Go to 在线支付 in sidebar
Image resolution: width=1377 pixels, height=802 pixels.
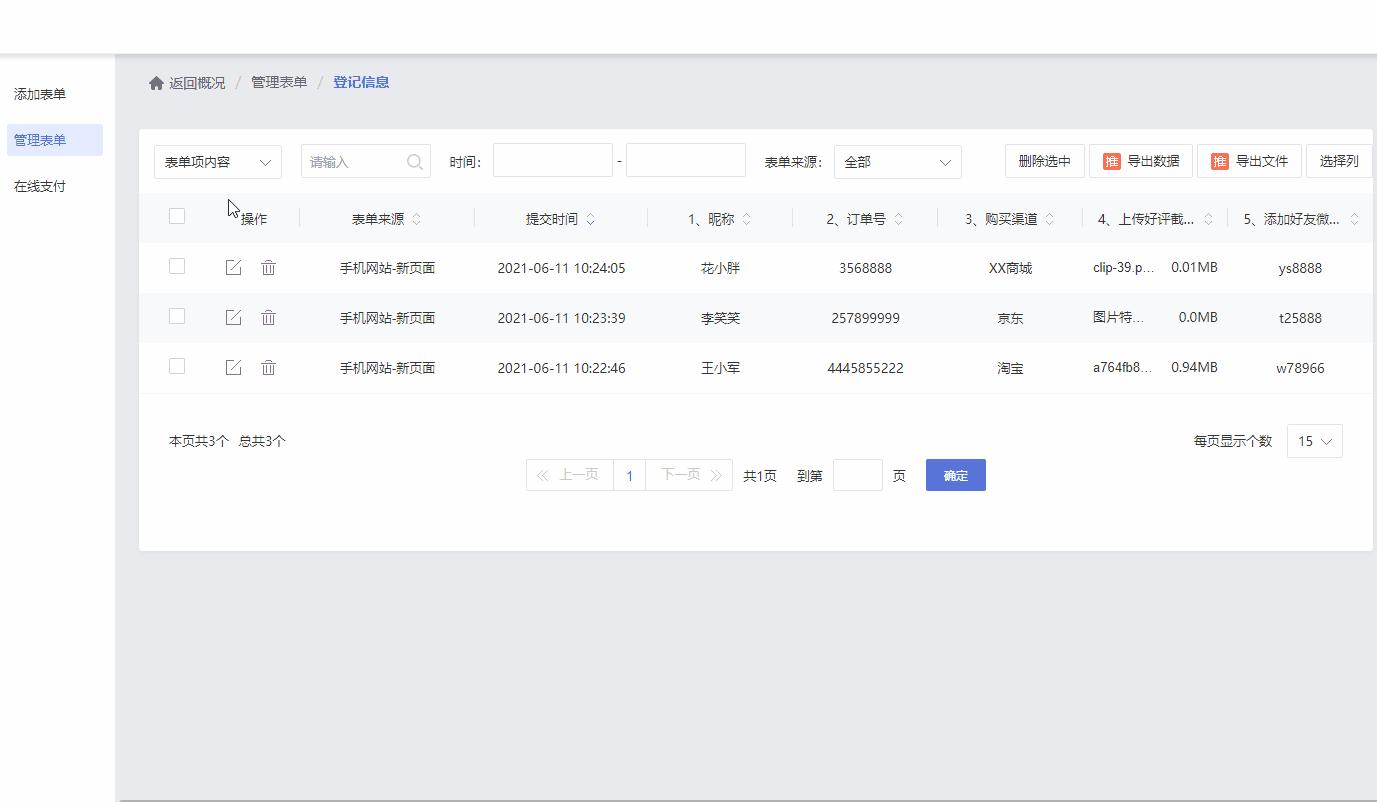coord(40,186)
